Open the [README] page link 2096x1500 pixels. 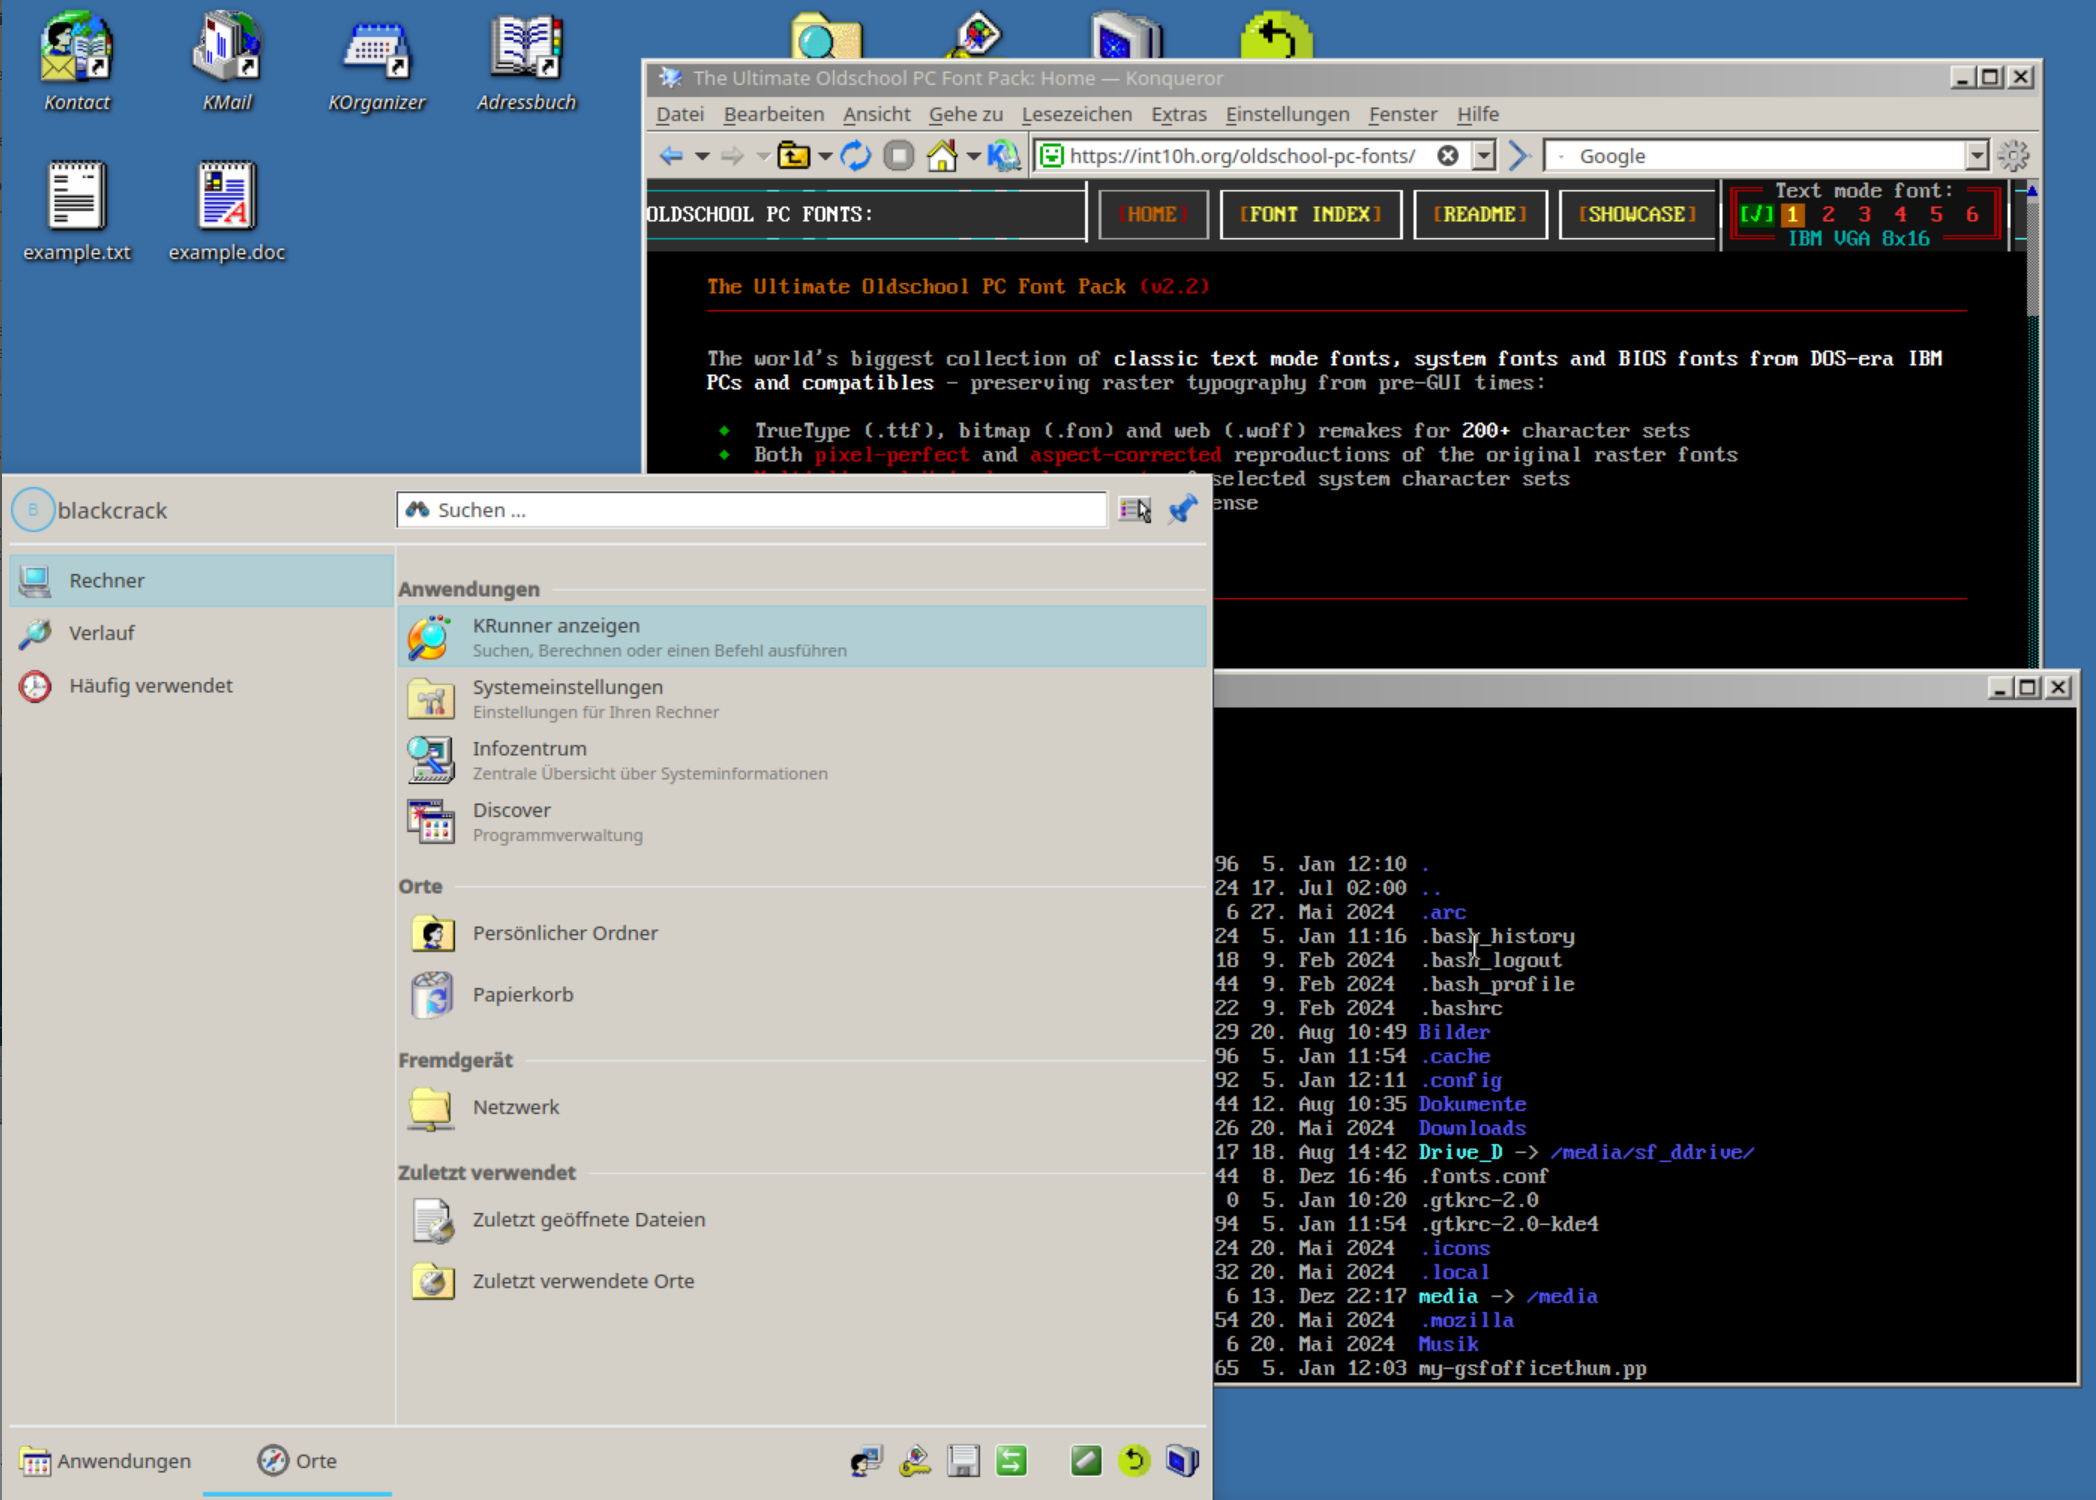pyautogui.click(x=1480, y=214)
